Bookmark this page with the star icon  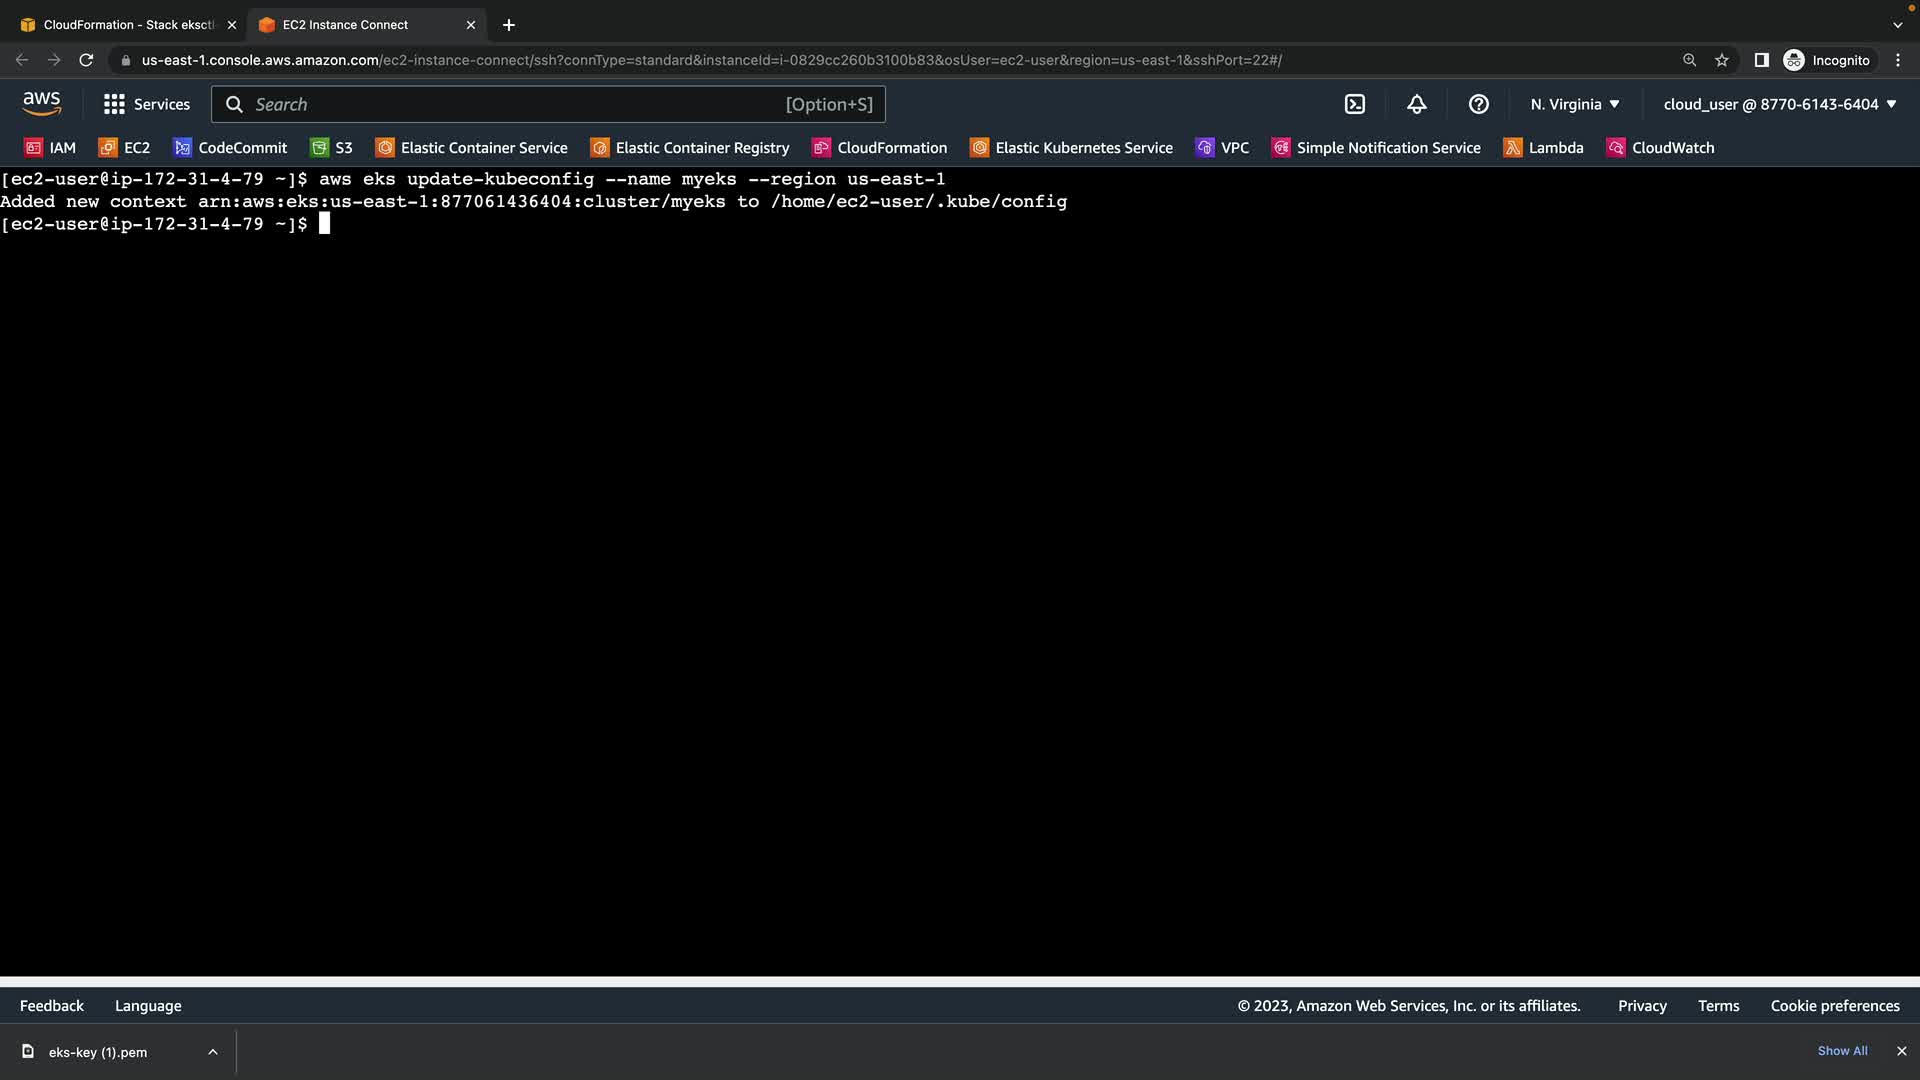pos(1721,60)
